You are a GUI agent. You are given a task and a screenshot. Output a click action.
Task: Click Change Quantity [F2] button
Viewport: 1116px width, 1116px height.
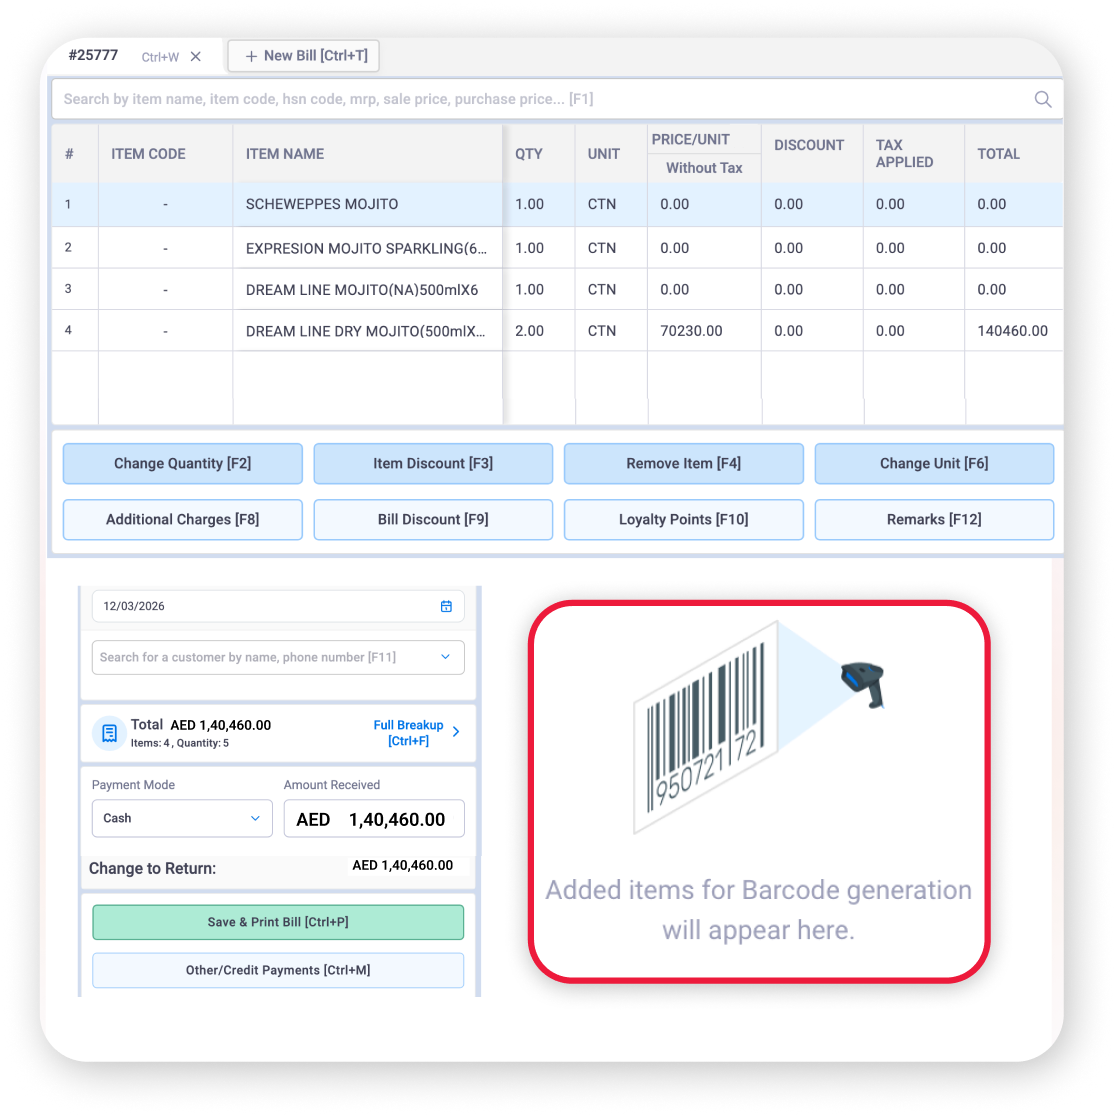click(x=183, y=464)
